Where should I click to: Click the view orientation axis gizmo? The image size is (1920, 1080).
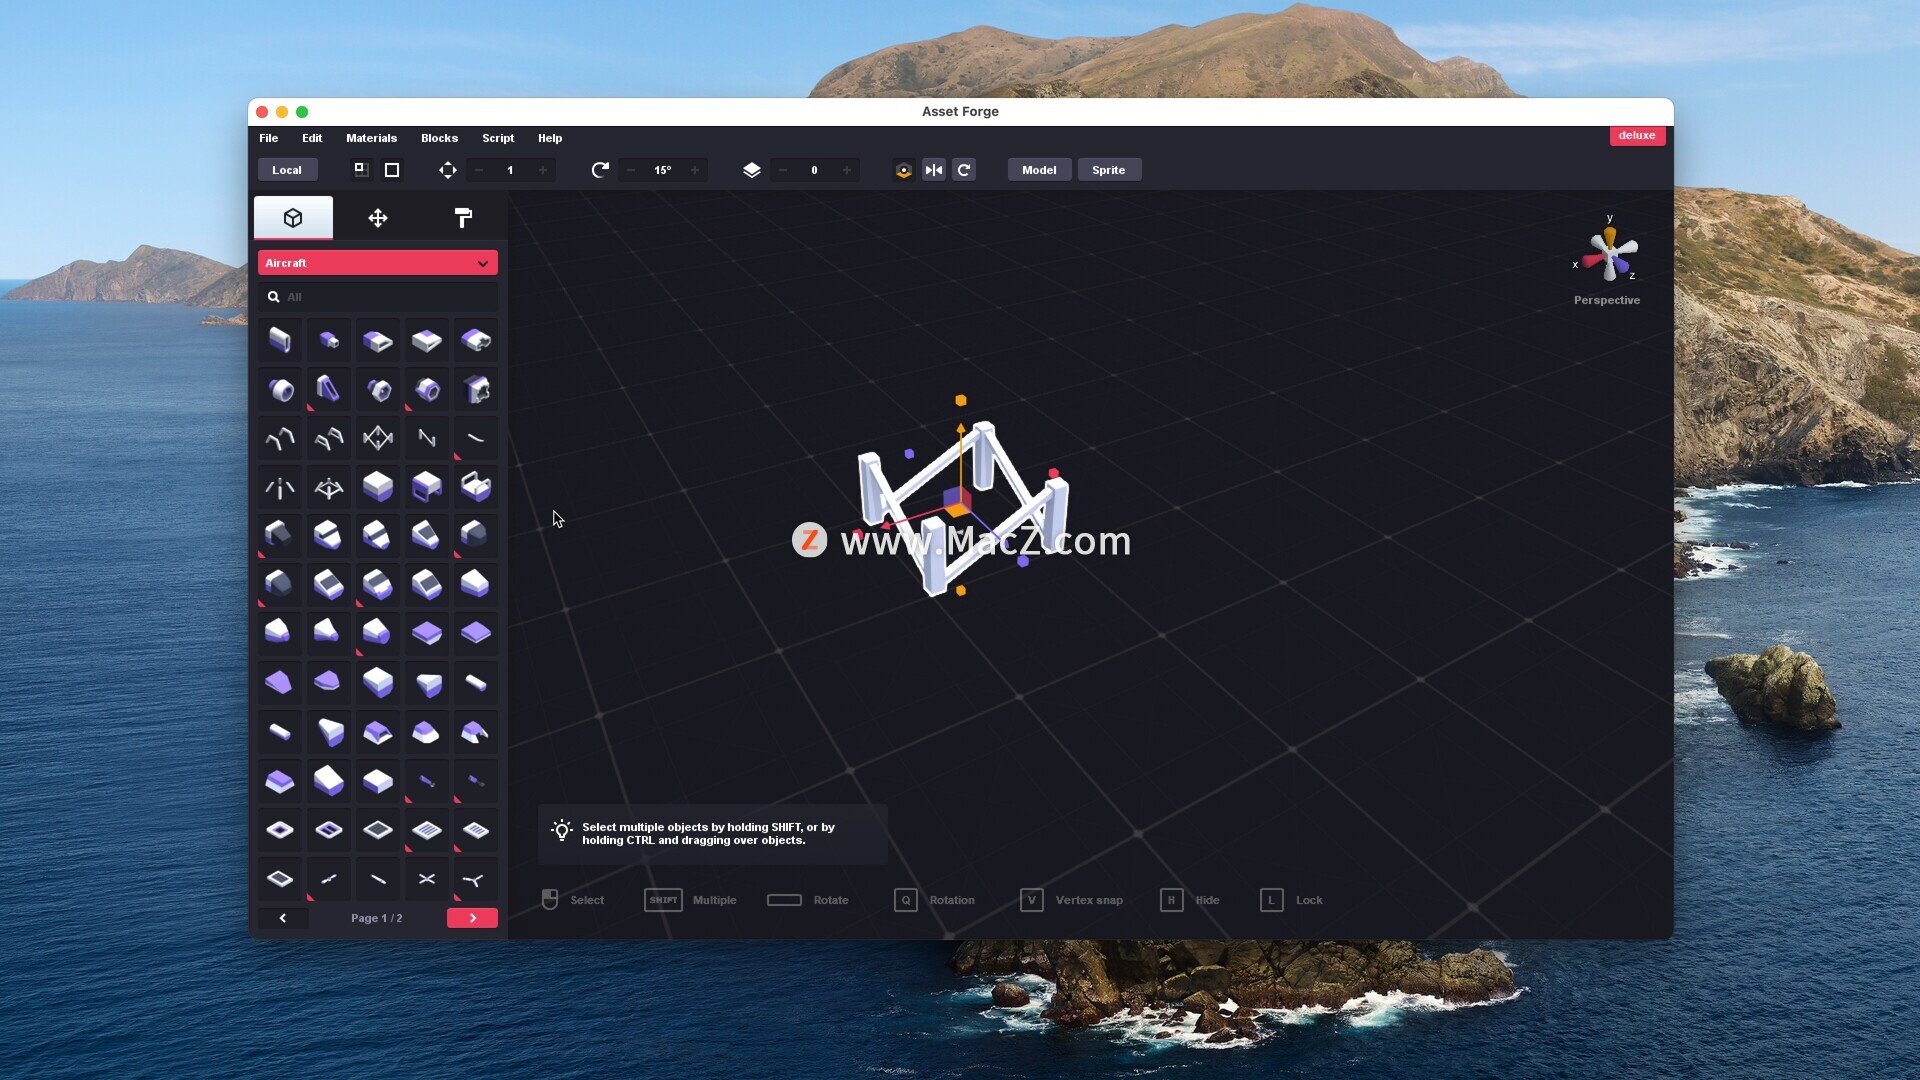point(1608,254)
